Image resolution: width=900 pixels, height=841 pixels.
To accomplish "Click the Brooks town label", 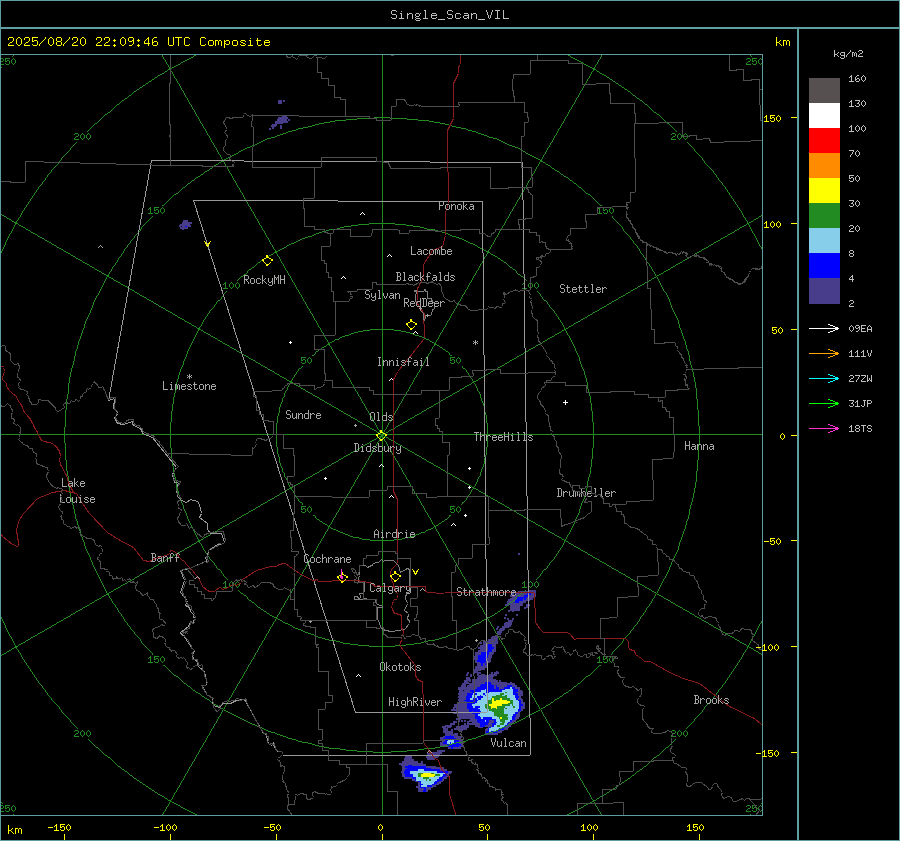I will tap(711, 700).
